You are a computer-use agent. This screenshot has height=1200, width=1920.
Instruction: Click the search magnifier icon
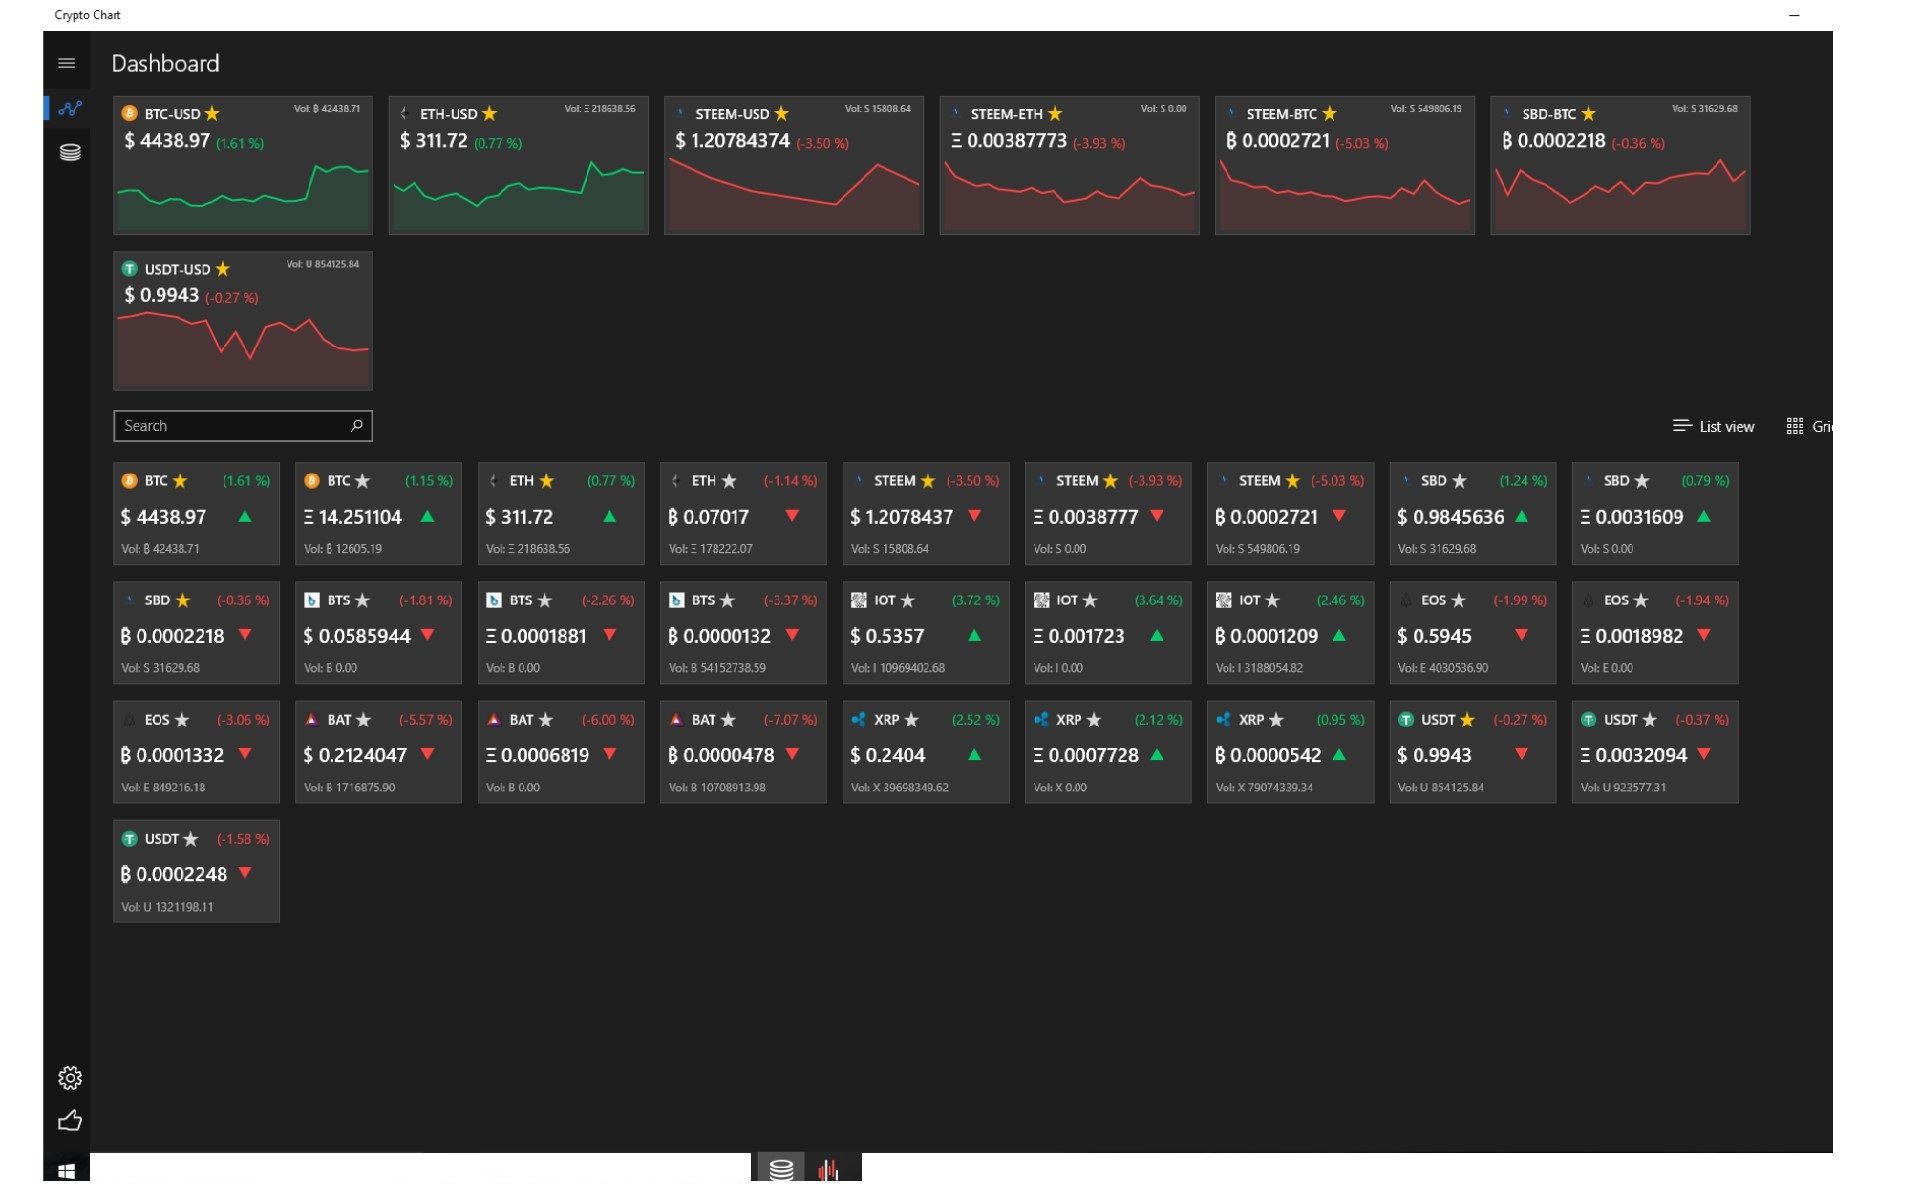[x=357, y=426]
